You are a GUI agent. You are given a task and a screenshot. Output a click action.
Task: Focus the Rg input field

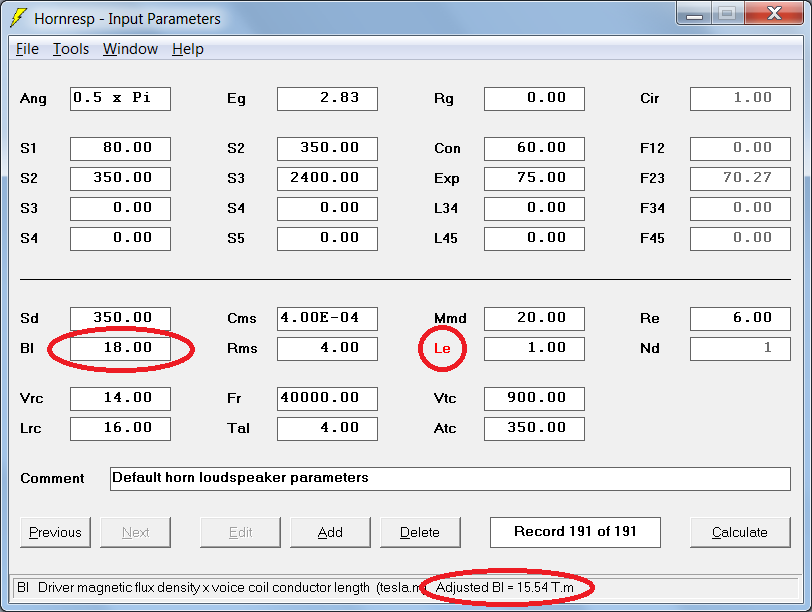[534, 98]
